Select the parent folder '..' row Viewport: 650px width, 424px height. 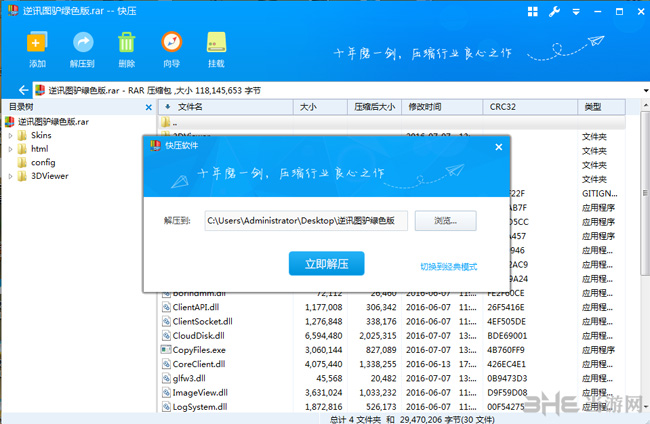(x=392, y=122)
